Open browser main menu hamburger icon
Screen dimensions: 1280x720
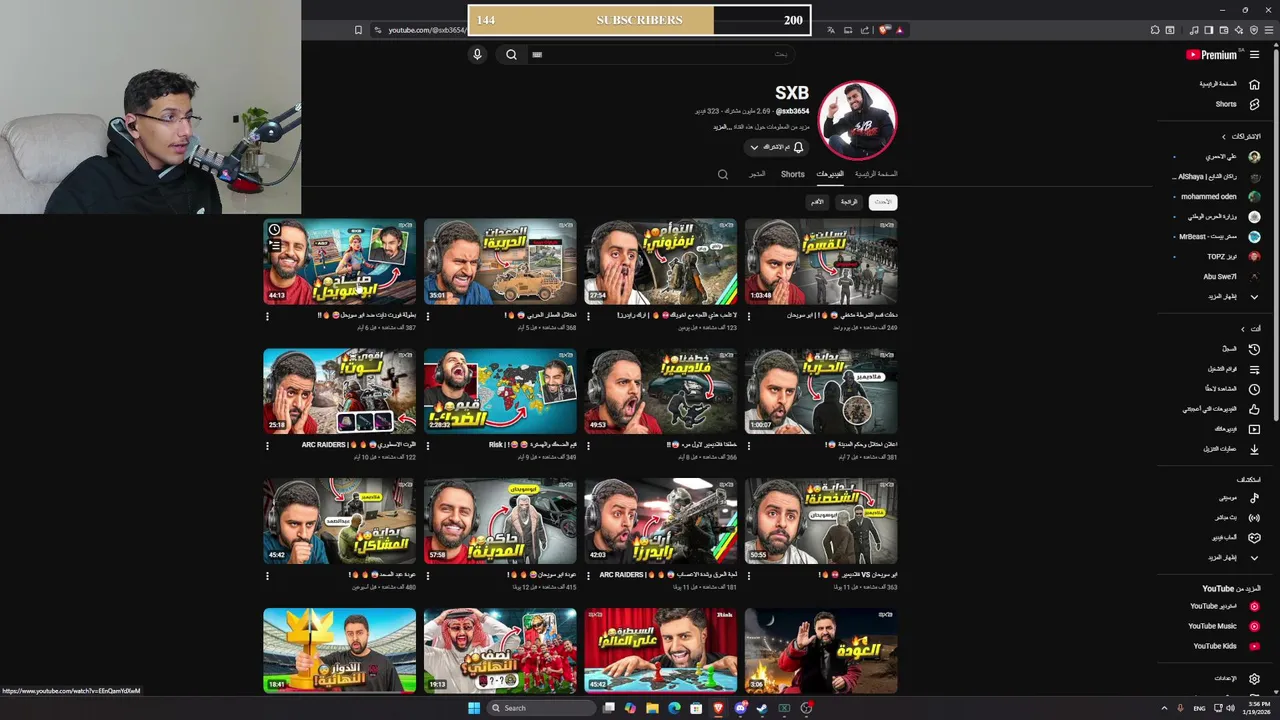[x=1268, y=30]
